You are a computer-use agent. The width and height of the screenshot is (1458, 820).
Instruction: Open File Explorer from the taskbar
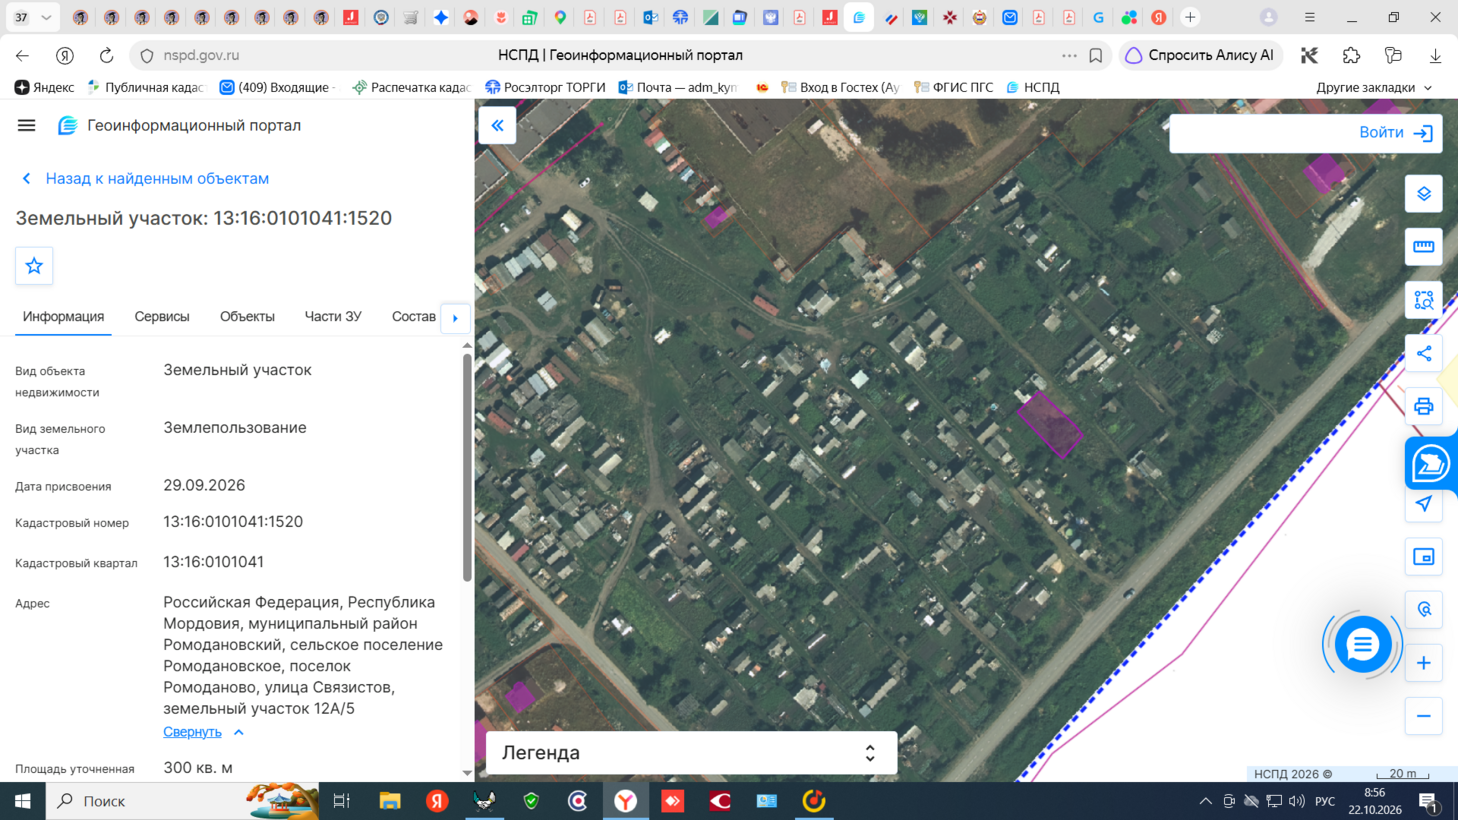pos(389,801)
